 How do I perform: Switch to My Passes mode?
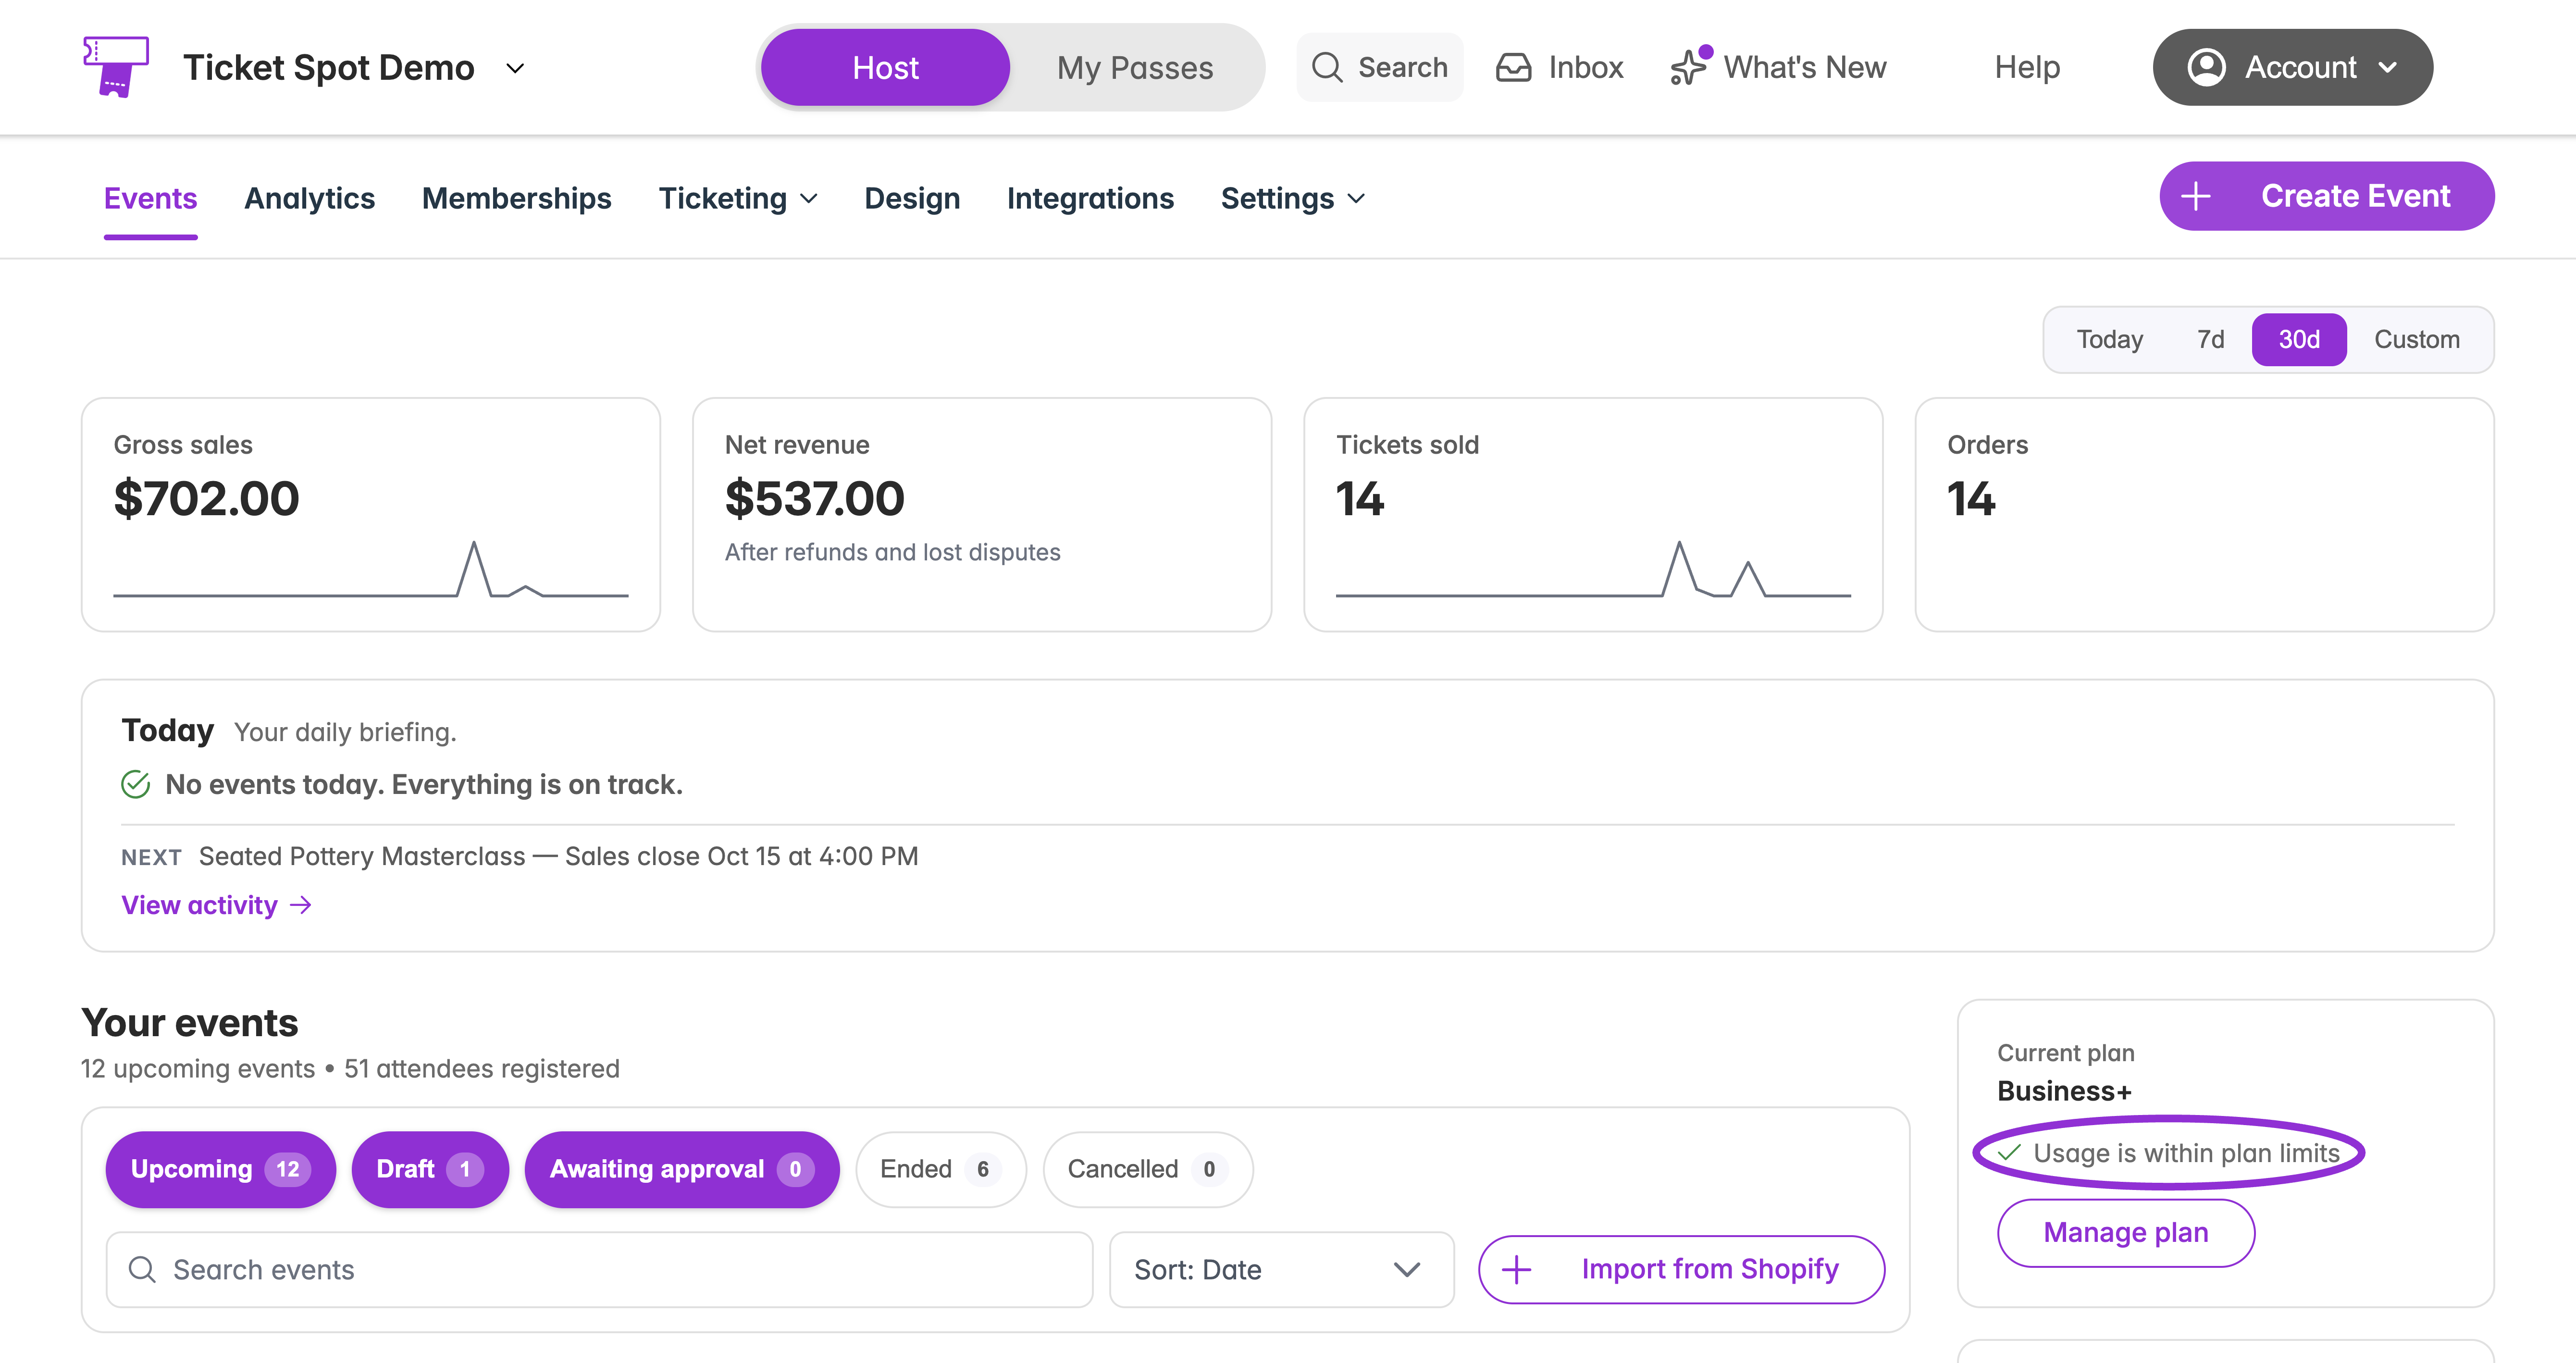[x=1135, y=67]
